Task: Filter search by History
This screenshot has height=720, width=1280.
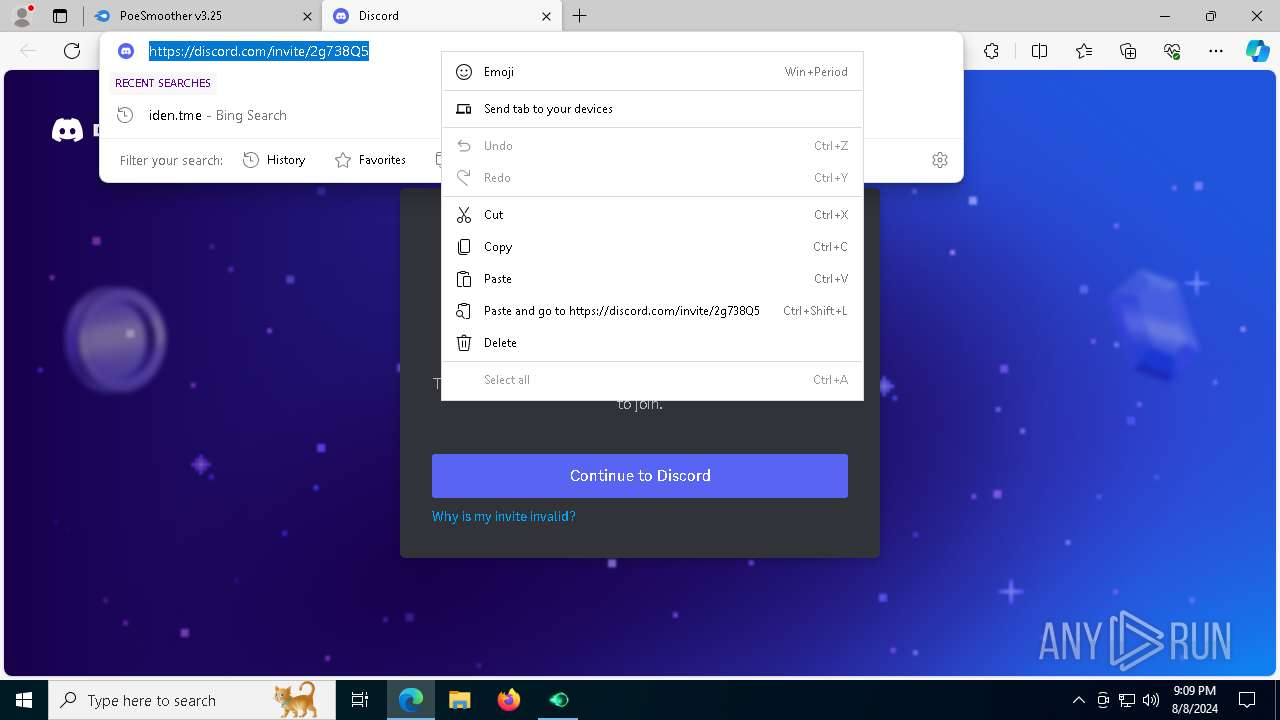Action: 274,160
